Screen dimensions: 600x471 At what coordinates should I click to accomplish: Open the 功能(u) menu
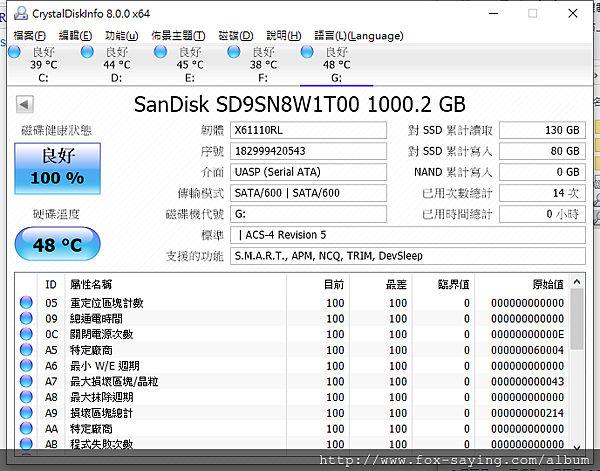click(121, 36)
